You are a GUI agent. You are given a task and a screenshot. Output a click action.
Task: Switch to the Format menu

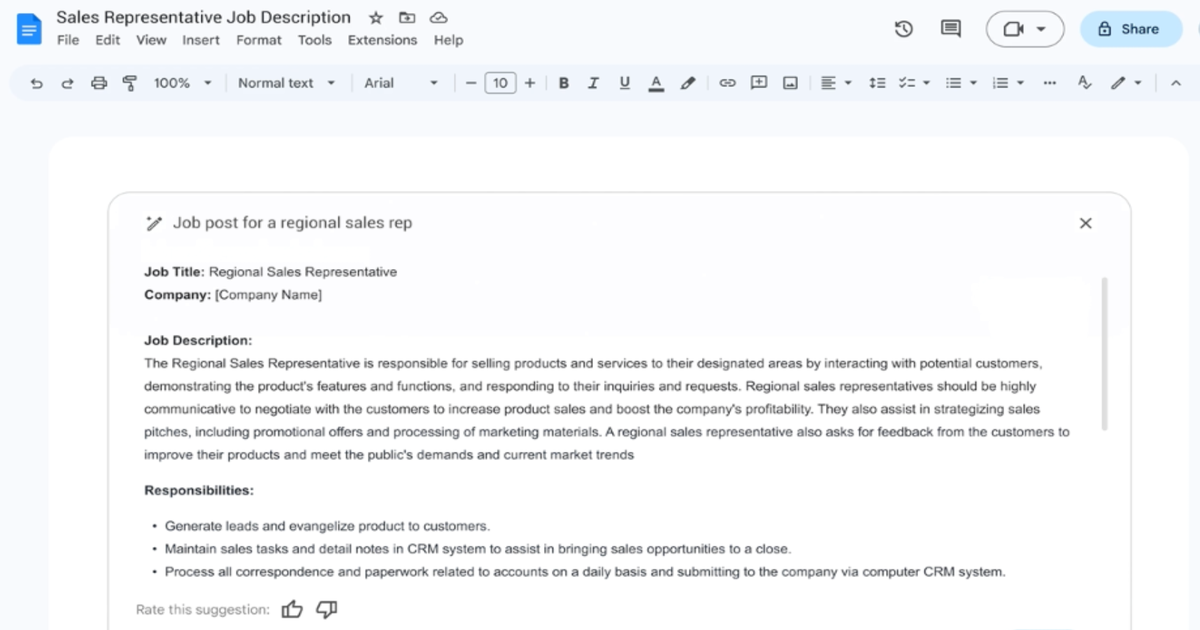tap(259, 40)
